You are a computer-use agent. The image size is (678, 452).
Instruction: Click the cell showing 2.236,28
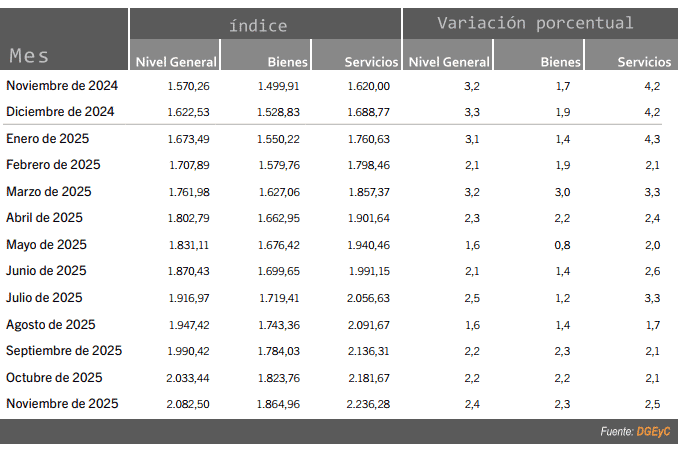pyautogui.click(x=368, y=404)
